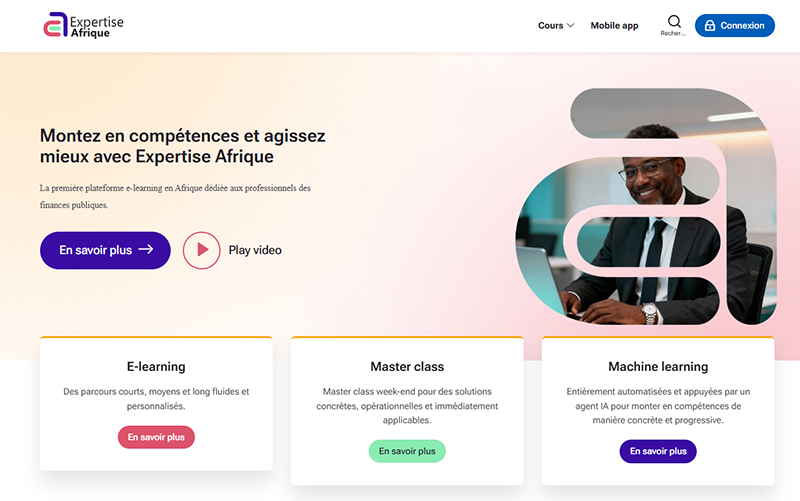Select the E-learning card title
This screenshot has height=501, width=800.
click(x=156, y=366)
